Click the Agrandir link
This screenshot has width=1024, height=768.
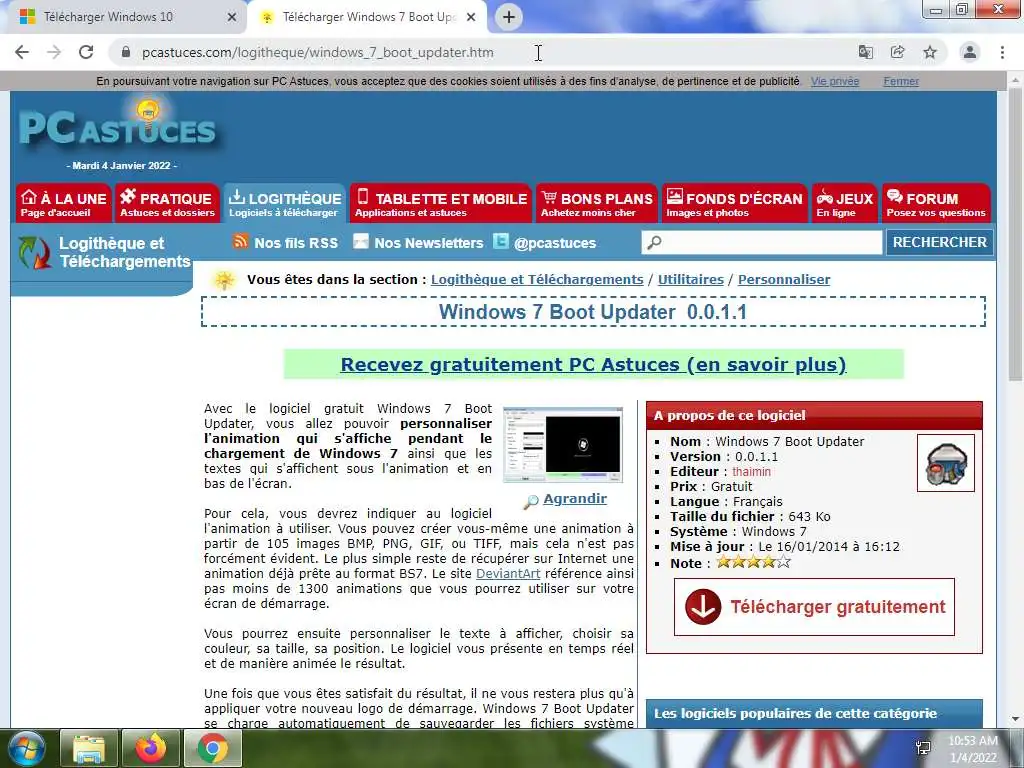tap(575, 499)
